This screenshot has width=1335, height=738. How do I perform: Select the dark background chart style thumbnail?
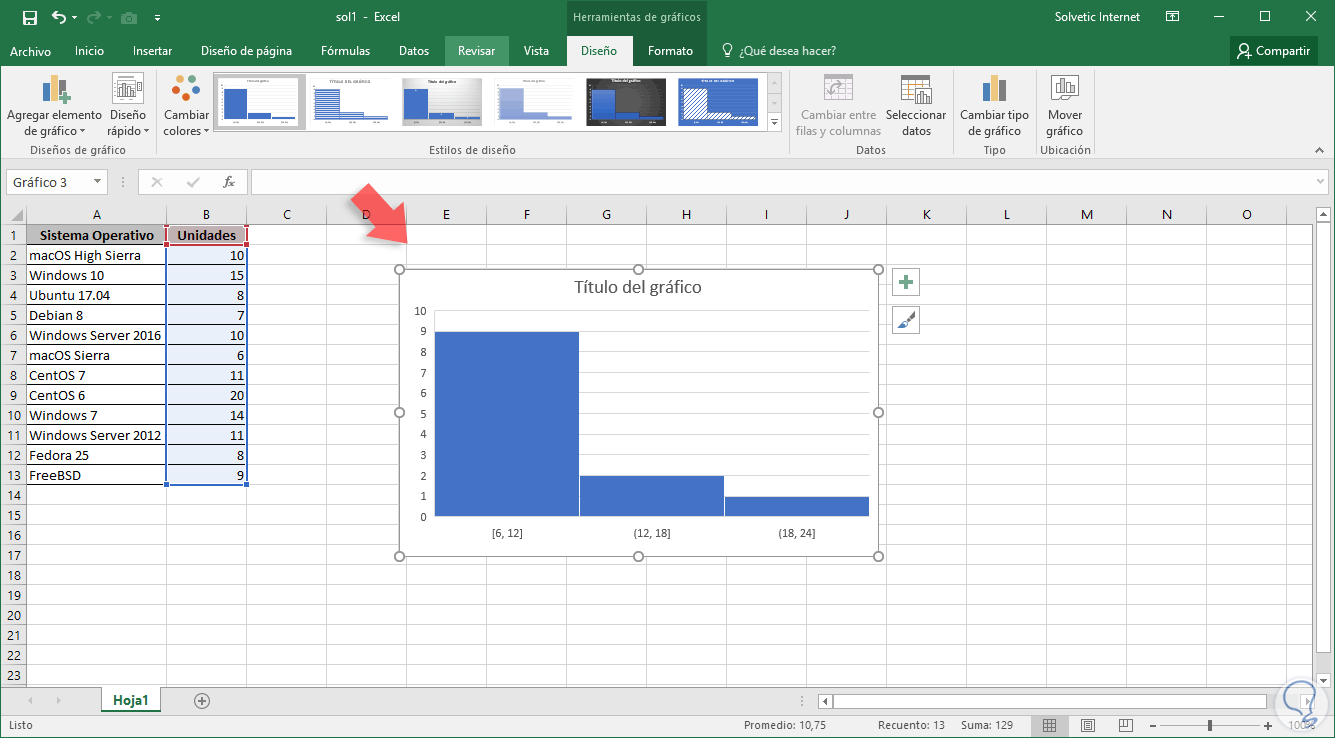[x=625, y=101]
